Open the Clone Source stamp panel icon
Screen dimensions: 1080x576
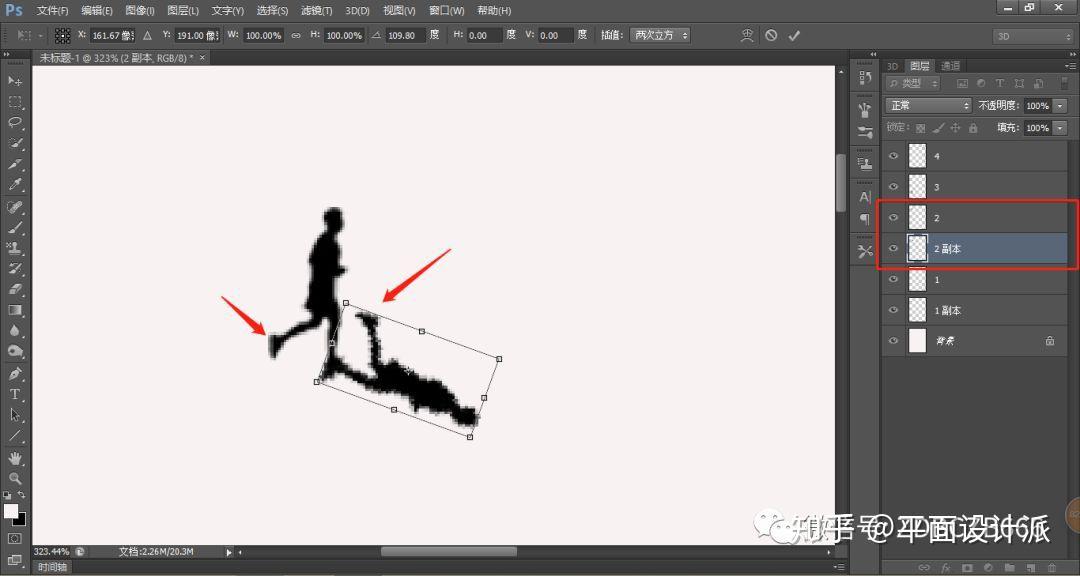click(x=865, y=164)
